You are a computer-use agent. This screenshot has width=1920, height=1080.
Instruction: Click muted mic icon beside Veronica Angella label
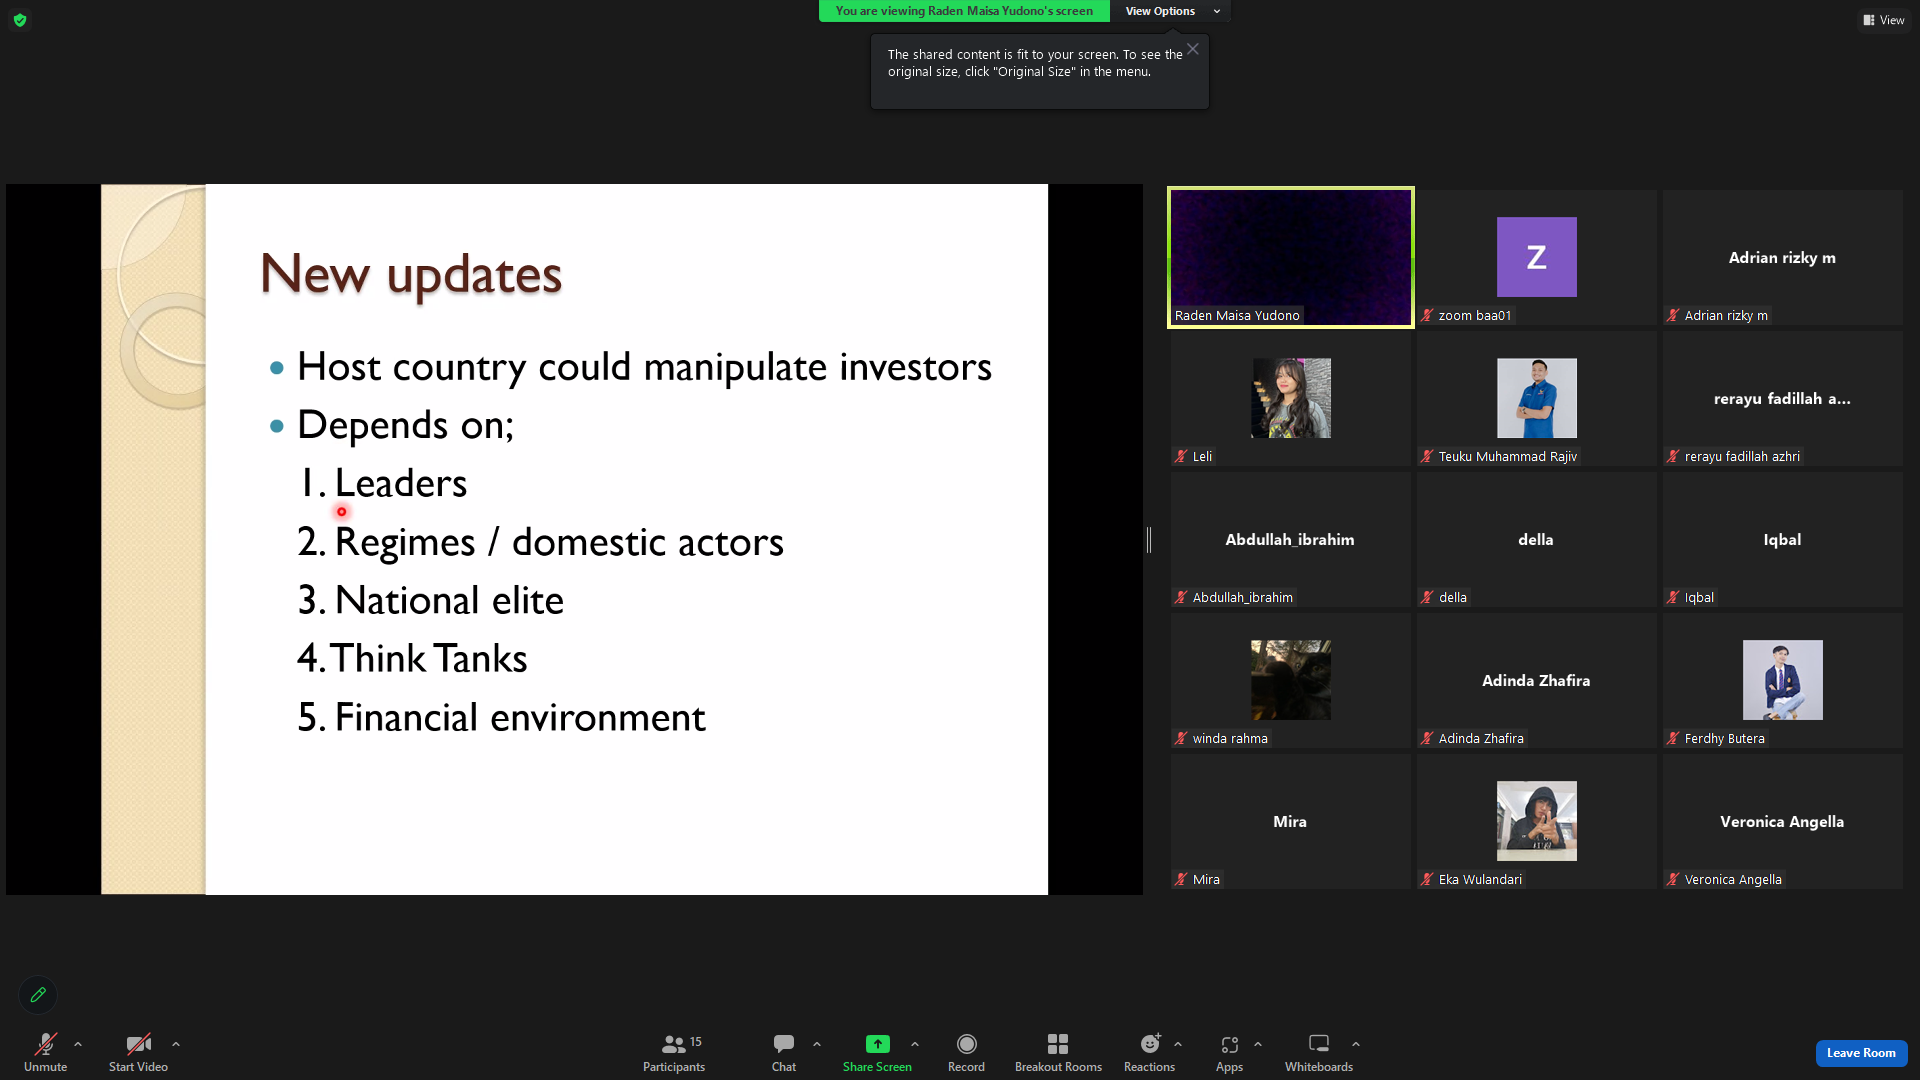[x=1673, y=880]
